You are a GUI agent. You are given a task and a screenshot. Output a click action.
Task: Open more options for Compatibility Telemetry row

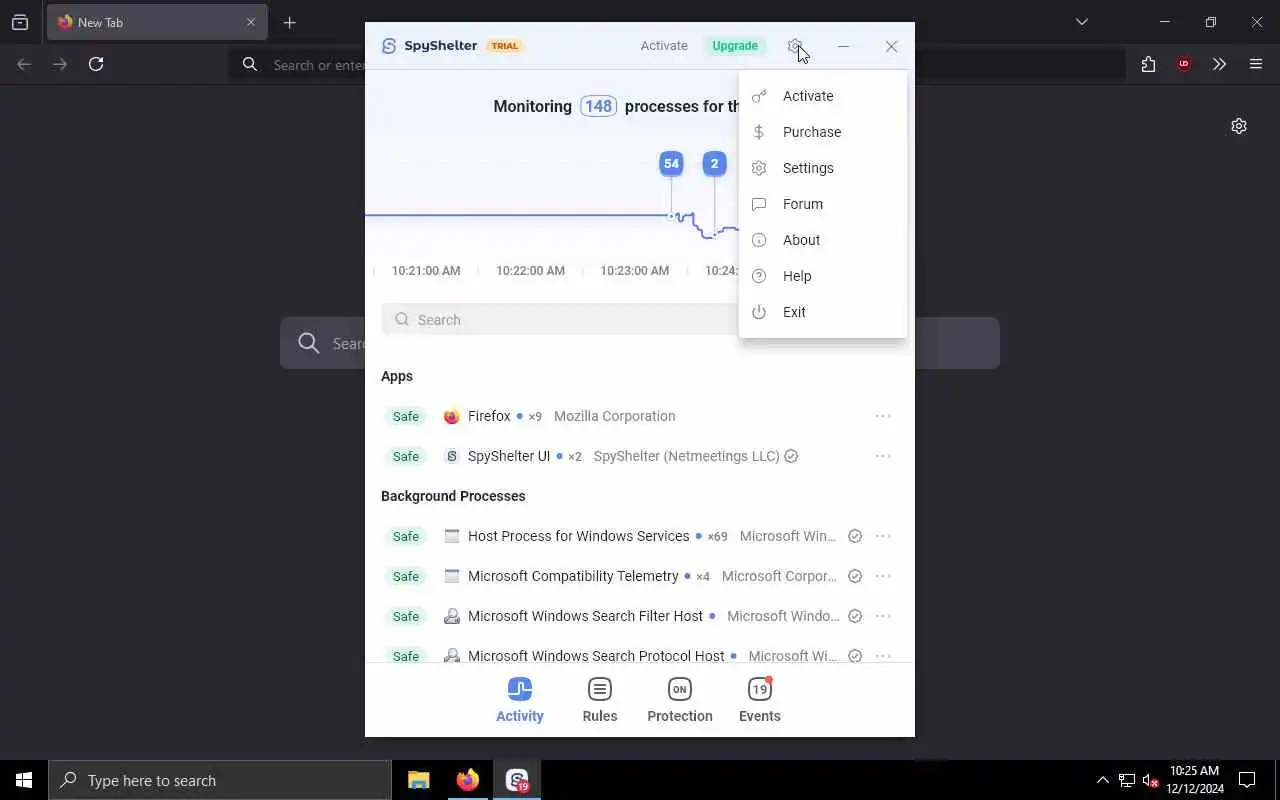883,576
